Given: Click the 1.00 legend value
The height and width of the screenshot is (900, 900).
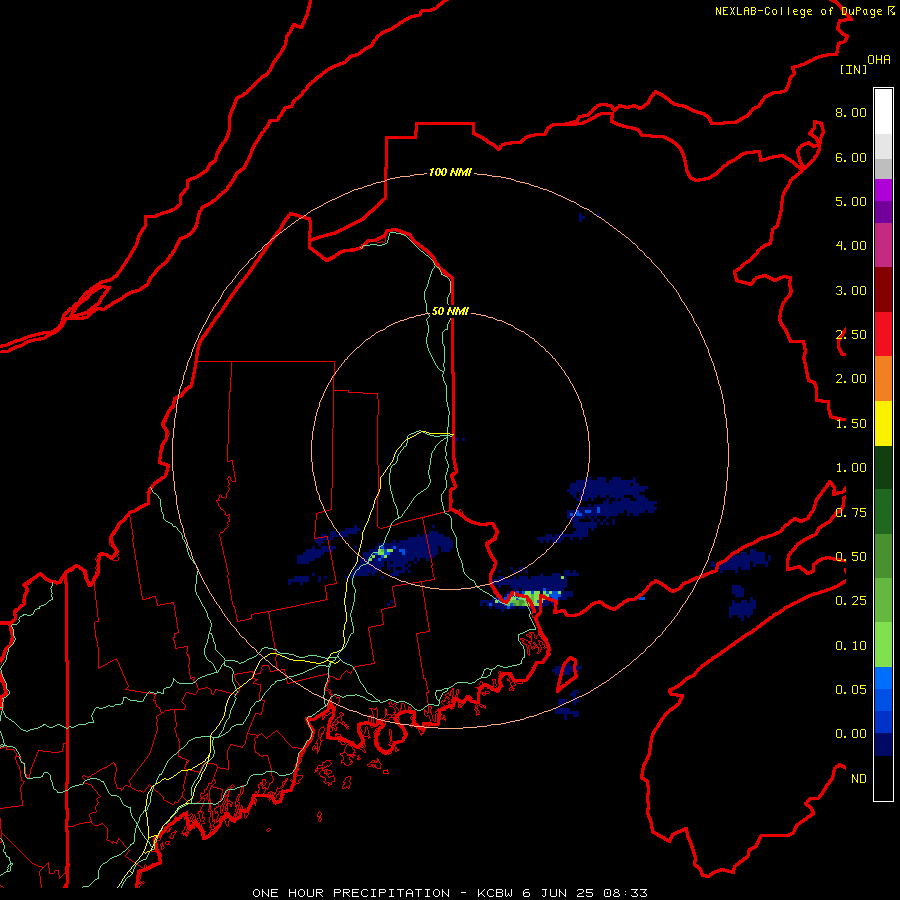Looking at the screenshot, I should point(851,468).
